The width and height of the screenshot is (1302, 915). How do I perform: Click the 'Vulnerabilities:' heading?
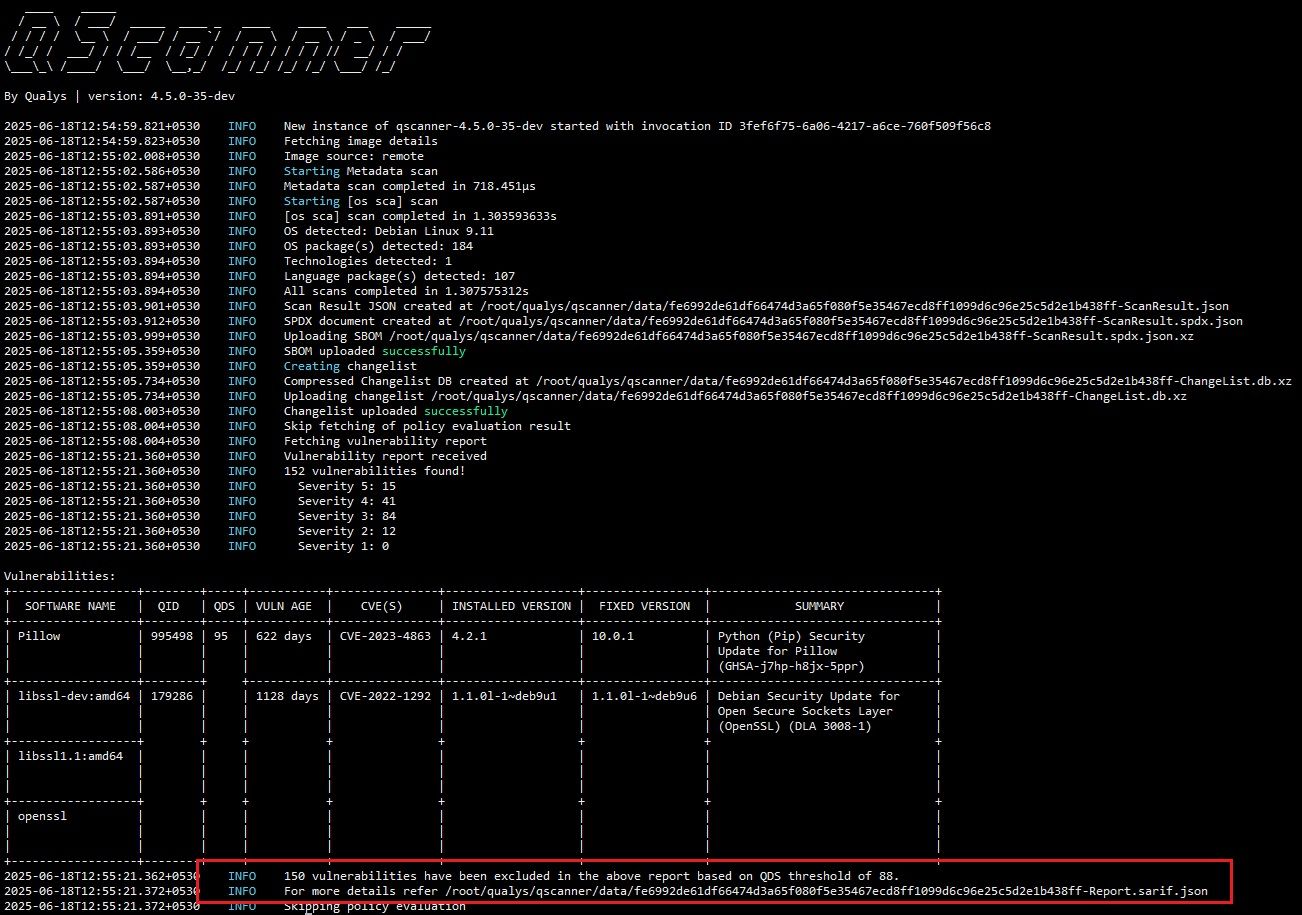60,576
